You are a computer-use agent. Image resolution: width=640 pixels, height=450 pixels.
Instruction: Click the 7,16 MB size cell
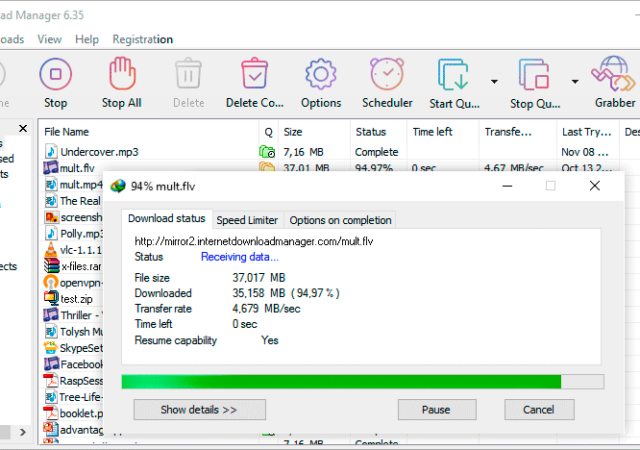[x=303, y=152]
